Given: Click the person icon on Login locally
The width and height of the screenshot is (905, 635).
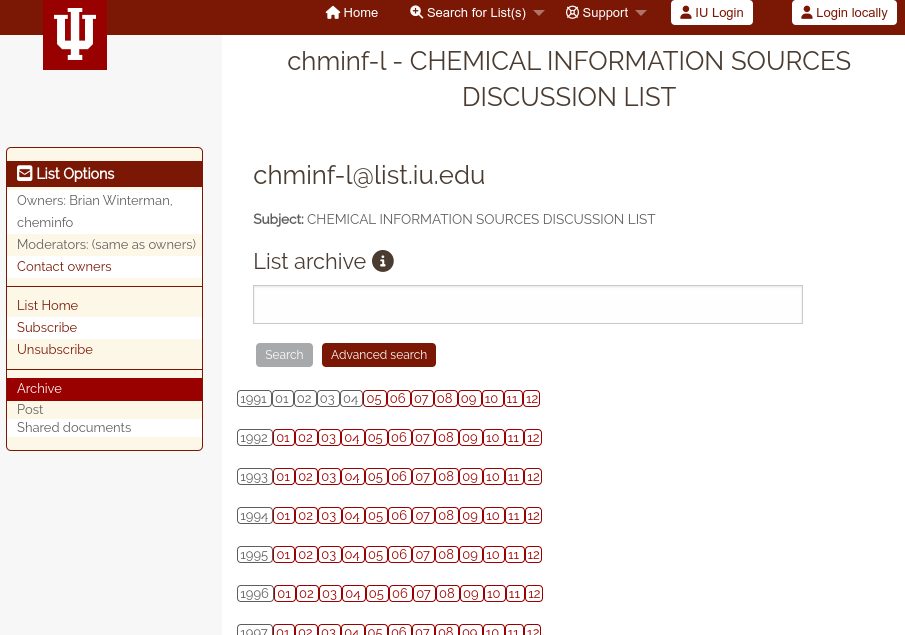Looking at the screenshot, I should point(807,13).
